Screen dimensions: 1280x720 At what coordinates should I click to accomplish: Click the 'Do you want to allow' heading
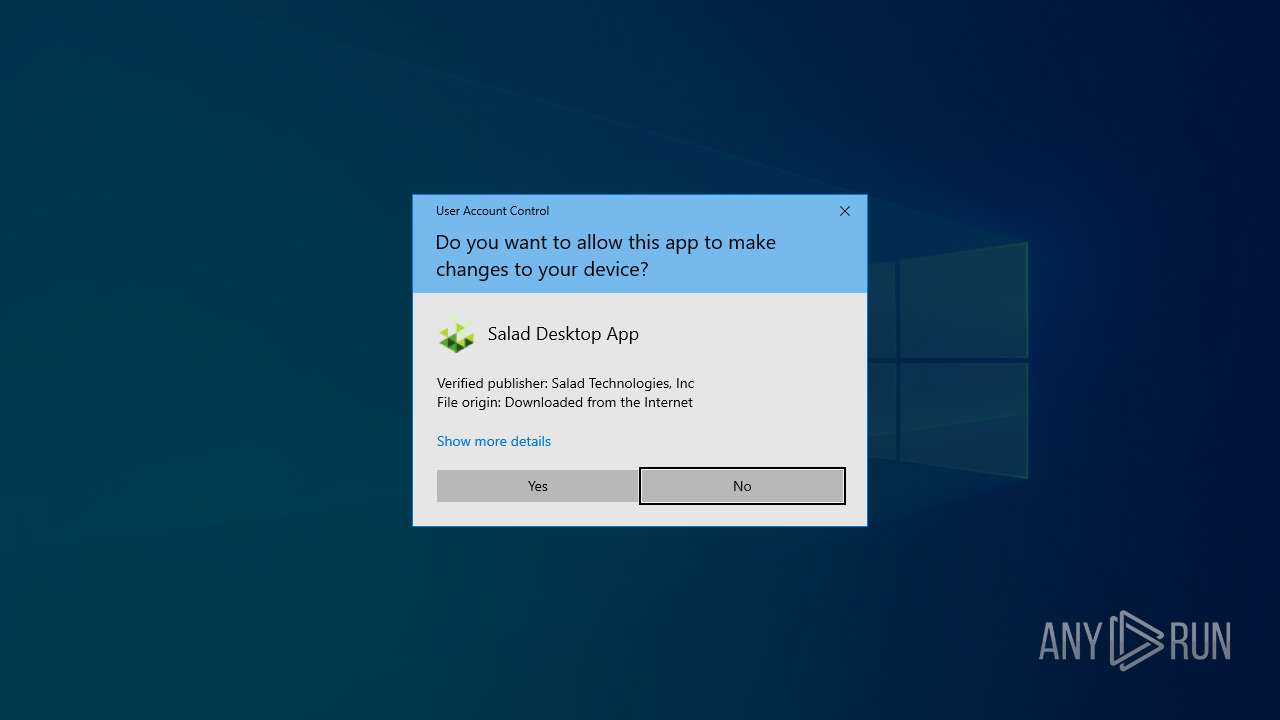[605, 255]
